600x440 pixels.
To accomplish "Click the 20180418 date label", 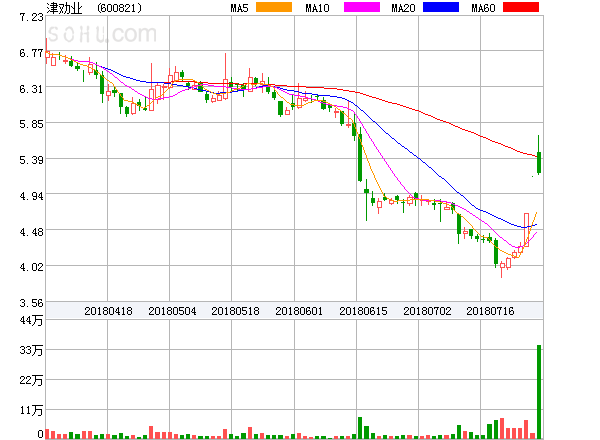I will [x=108, y=311].
